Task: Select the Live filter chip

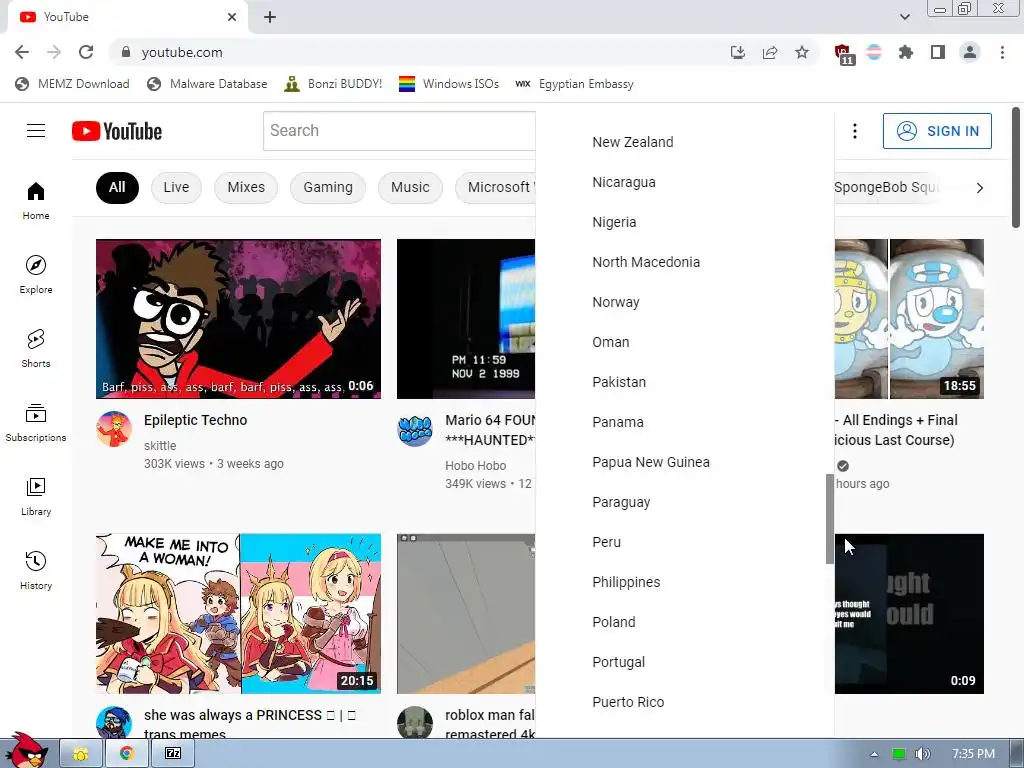Action: [176, 187]
